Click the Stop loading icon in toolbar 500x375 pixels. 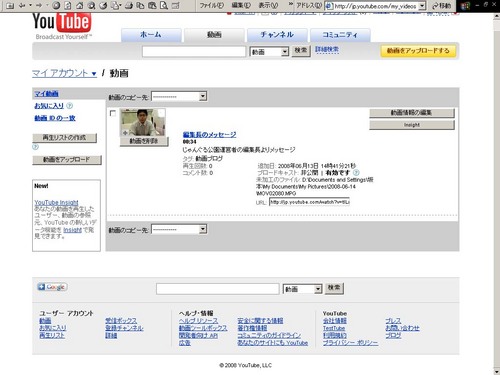(56, 5)
